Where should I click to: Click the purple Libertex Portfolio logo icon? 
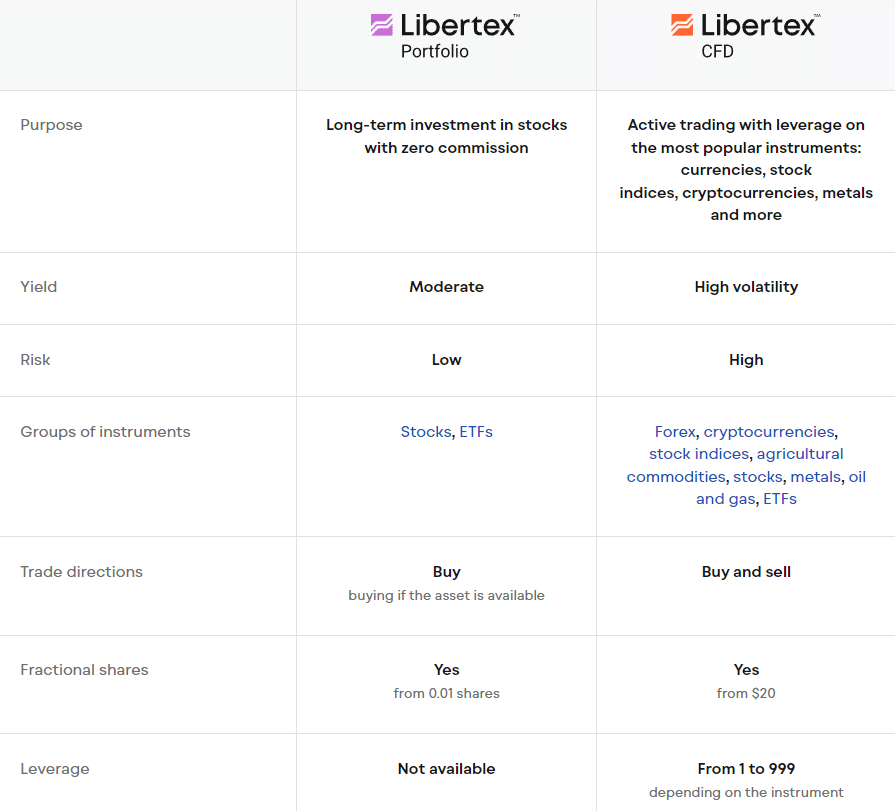[x=381, y=25]
